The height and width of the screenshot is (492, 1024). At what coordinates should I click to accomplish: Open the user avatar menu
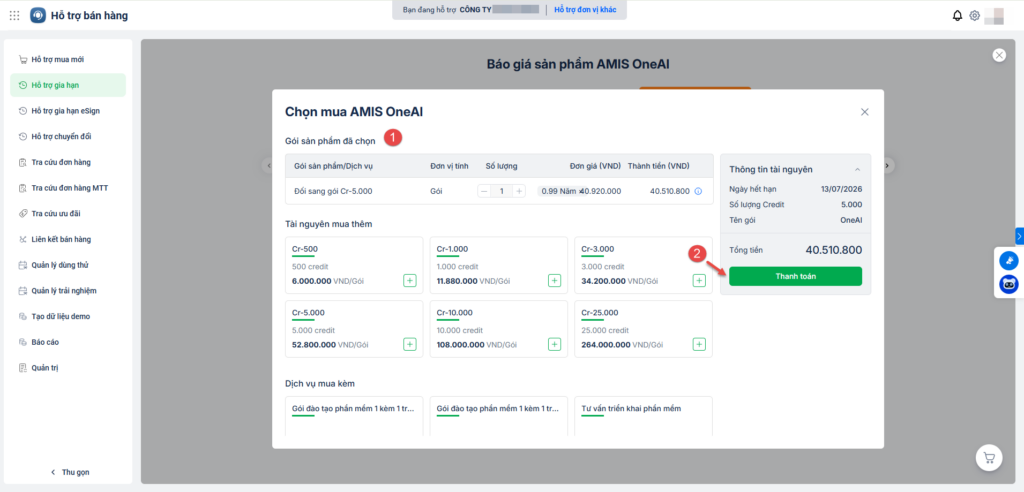[993, 16]
